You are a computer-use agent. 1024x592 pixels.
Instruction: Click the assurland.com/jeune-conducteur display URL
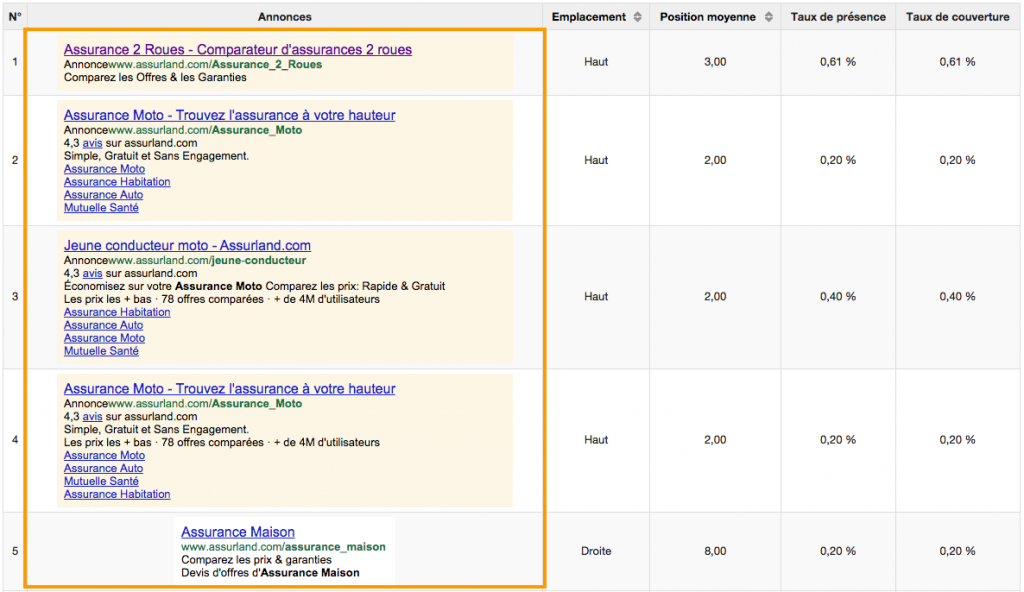(207, 261)
